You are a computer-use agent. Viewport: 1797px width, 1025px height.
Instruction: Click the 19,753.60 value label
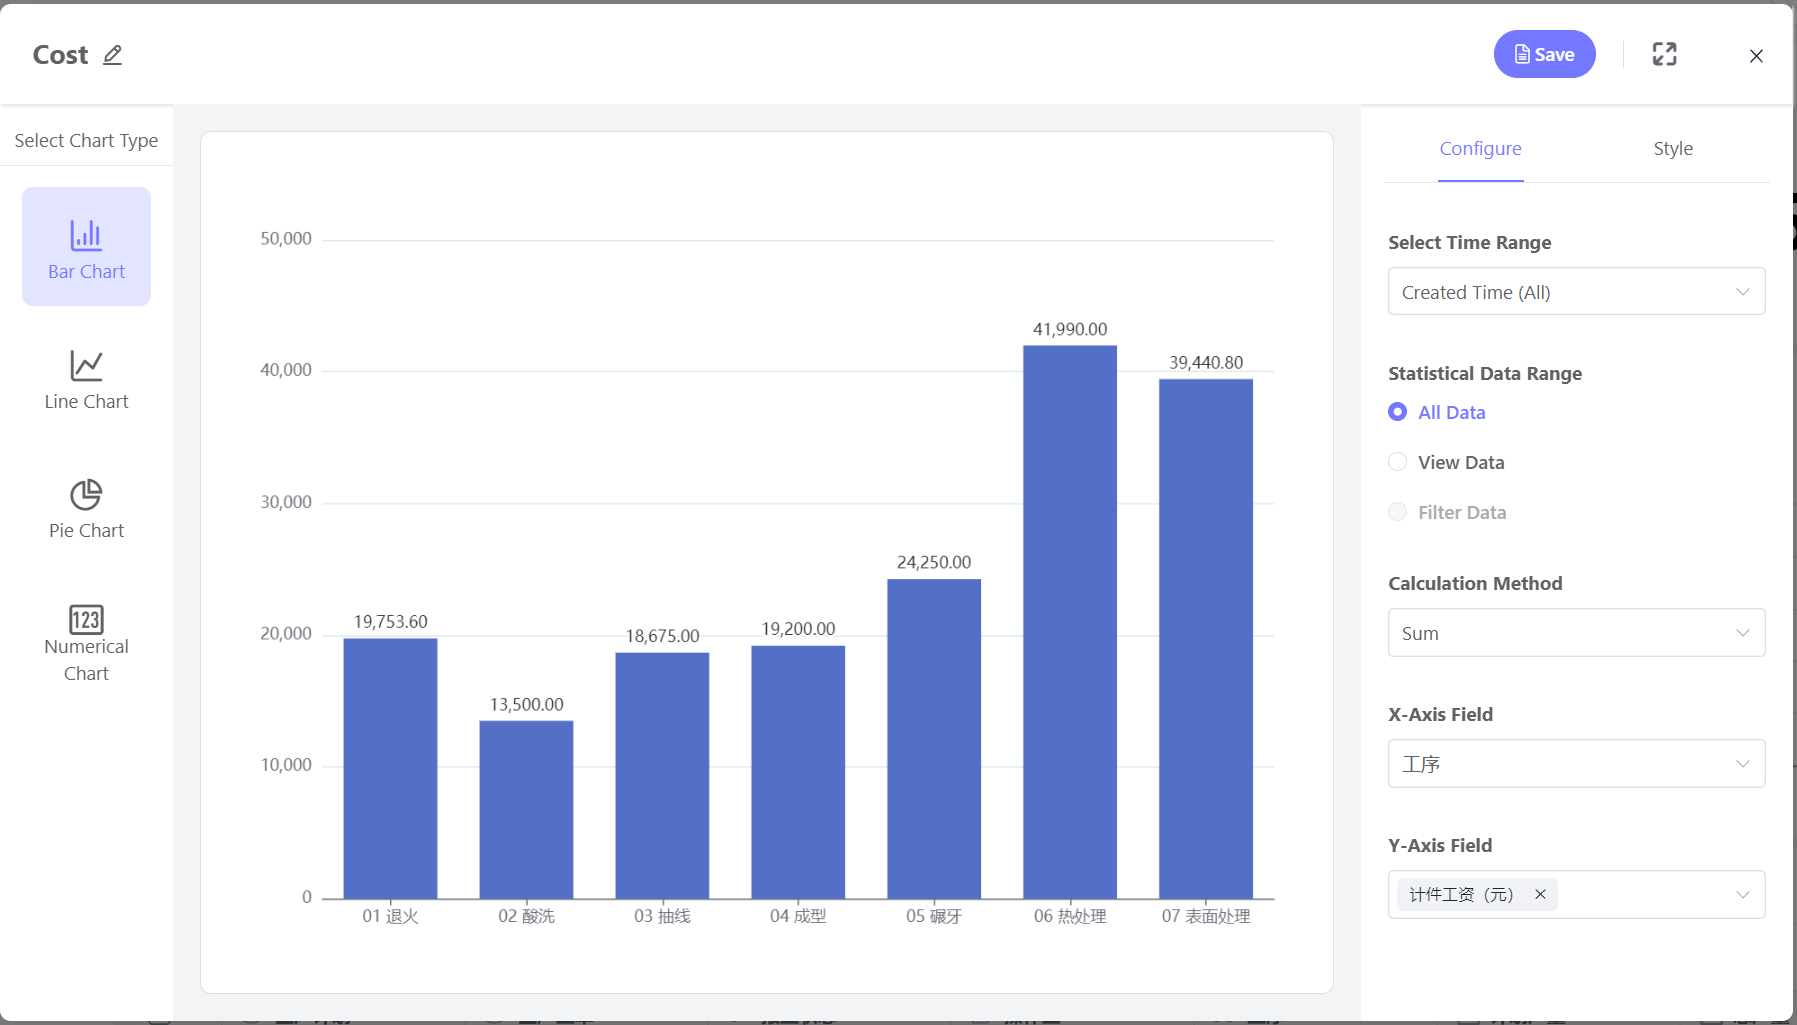point(390,622)
